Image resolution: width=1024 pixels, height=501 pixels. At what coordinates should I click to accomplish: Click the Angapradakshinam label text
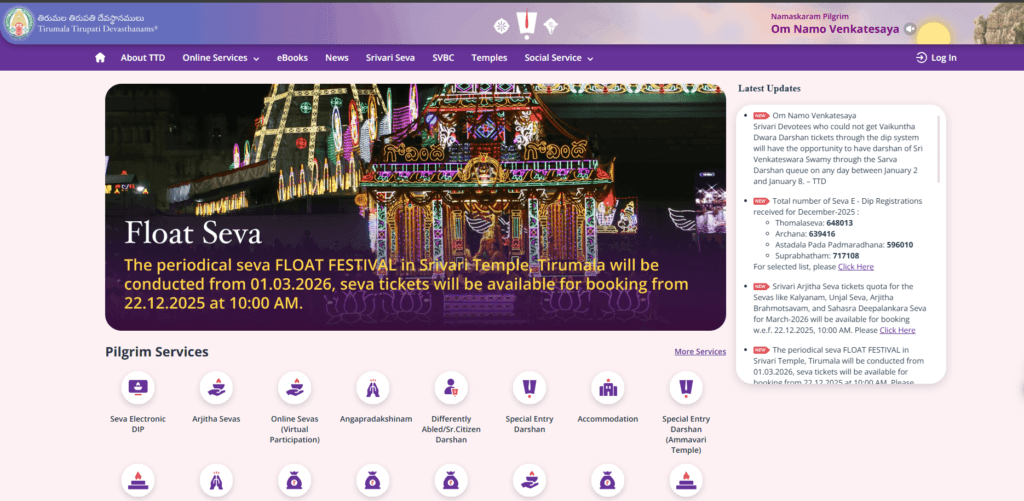376,419
